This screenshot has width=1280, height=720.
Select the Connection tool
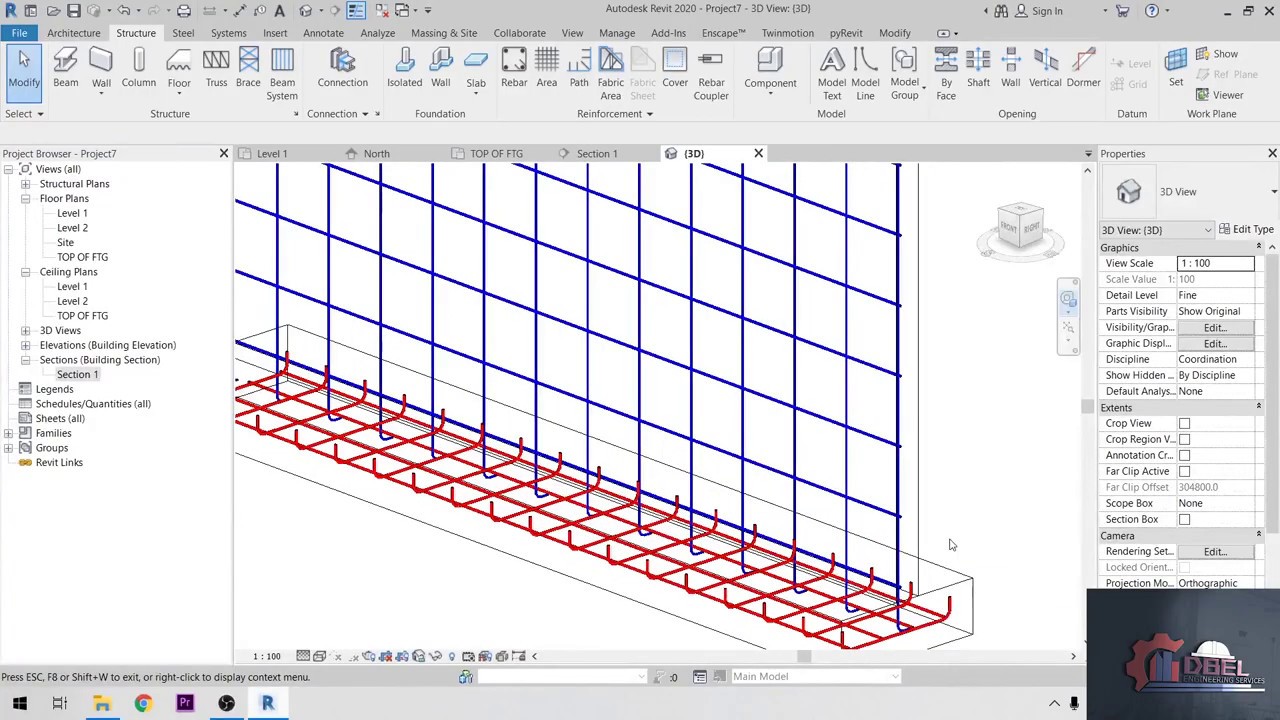[x=343, y=70]
